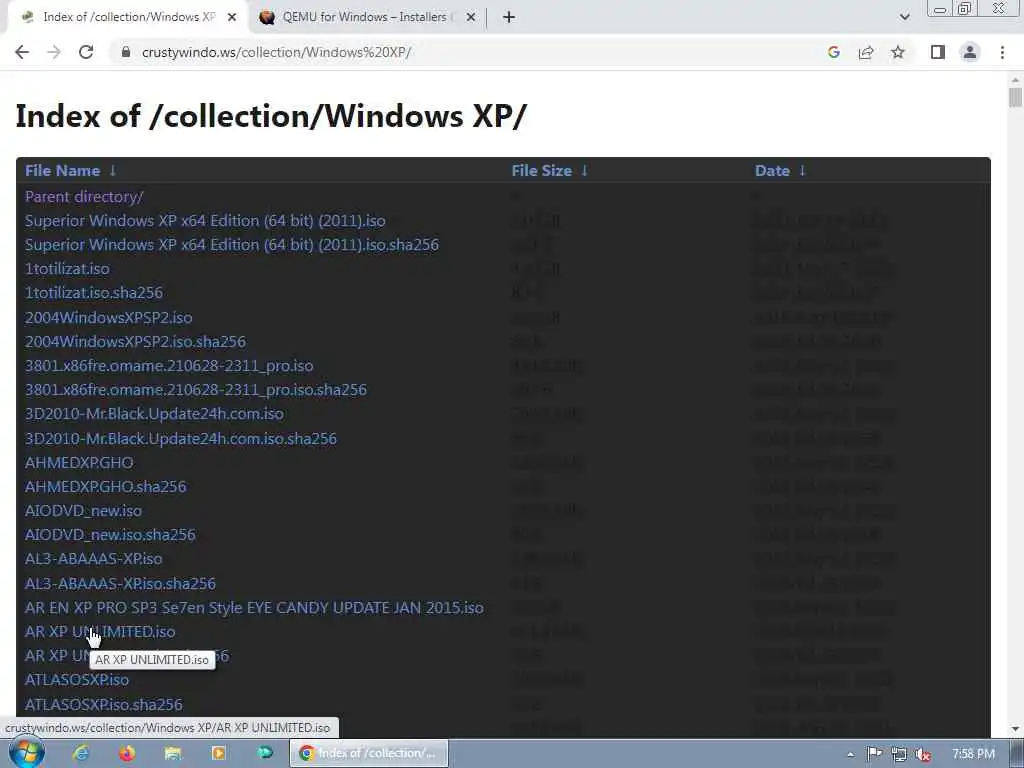Click 3801.x86fre.omame.210628-2311_pro.iso
Image resolution: width=1024 pixels, height=768 pixels.
(x=169, y=366)
